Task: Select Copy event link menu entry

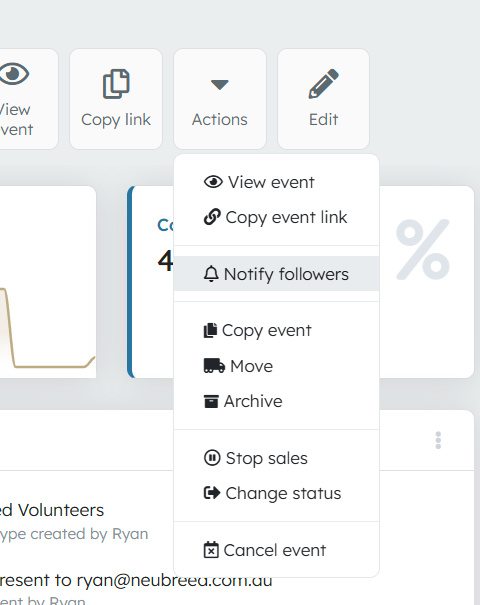Action: point(276,217)
